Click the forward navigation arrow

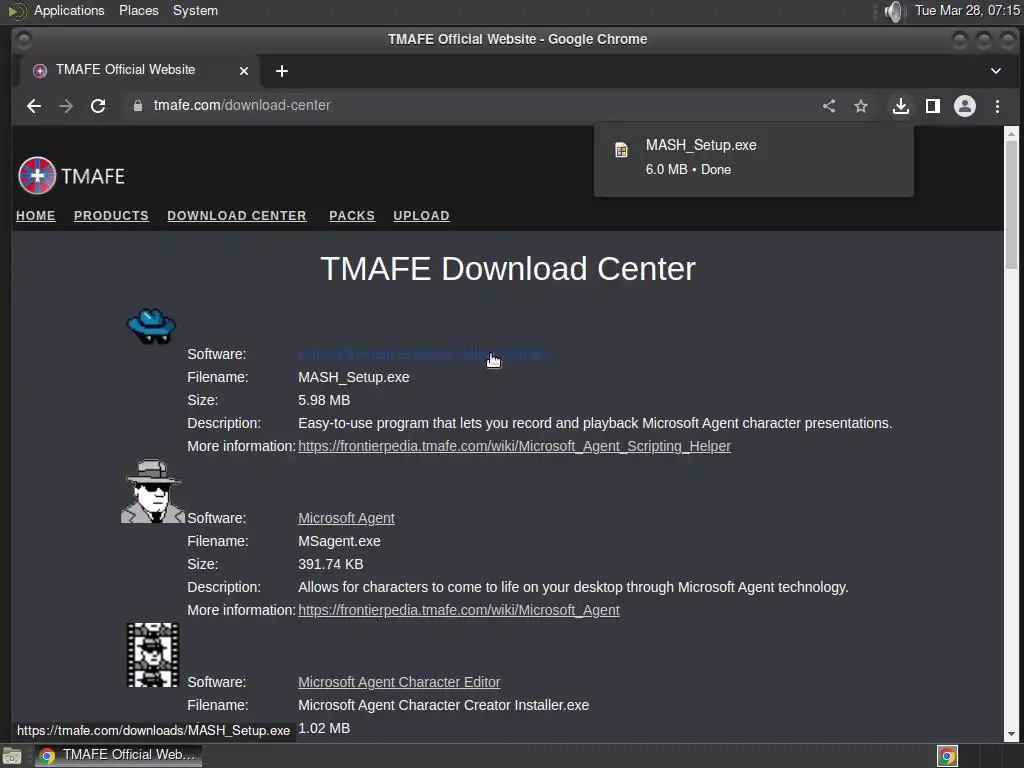(66, 106)
